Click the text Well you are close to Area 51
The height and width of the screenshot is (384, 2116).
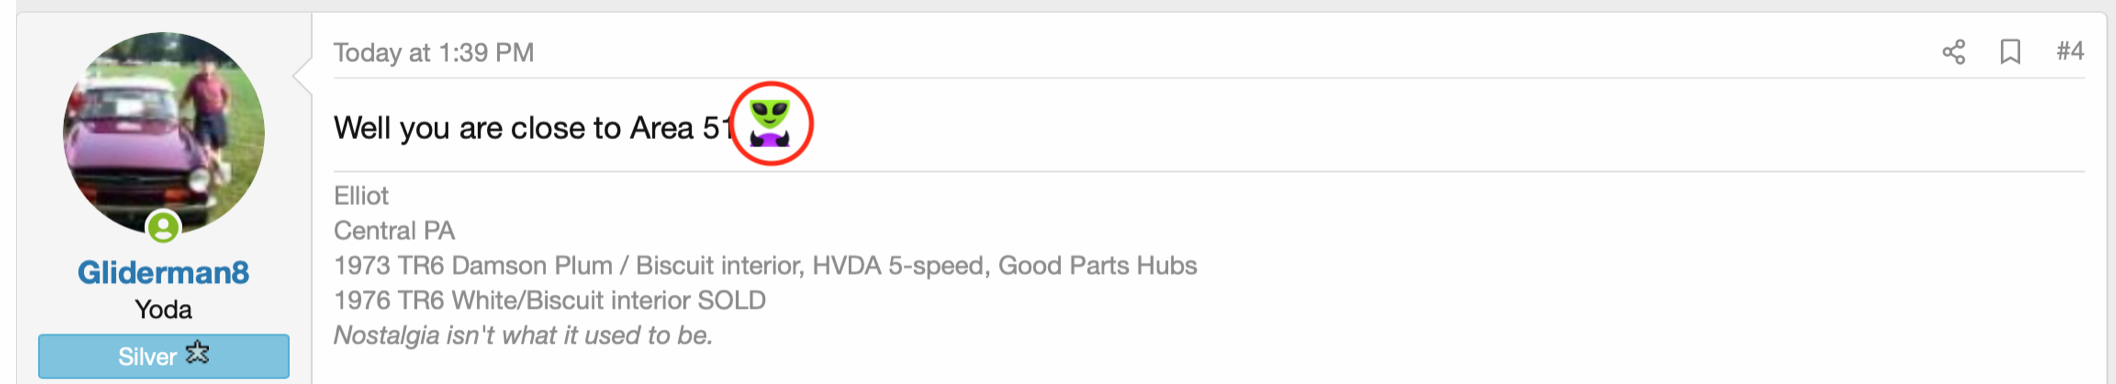tap(534, 128)
